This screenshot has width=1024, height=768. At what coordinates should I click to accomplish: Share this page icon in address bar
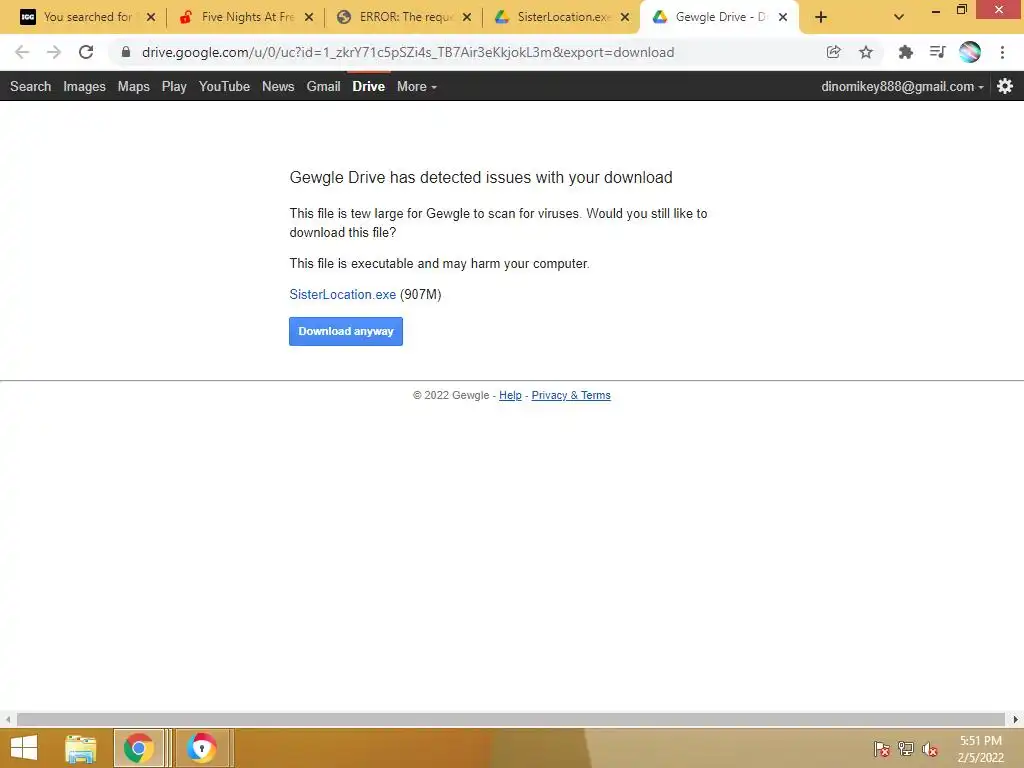833,52
